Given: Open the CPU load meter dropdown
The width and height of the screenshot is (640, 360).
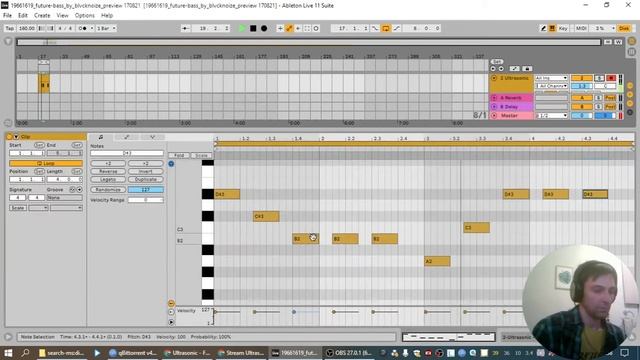Looking at the screenshot, I should (x=613, y=28).
